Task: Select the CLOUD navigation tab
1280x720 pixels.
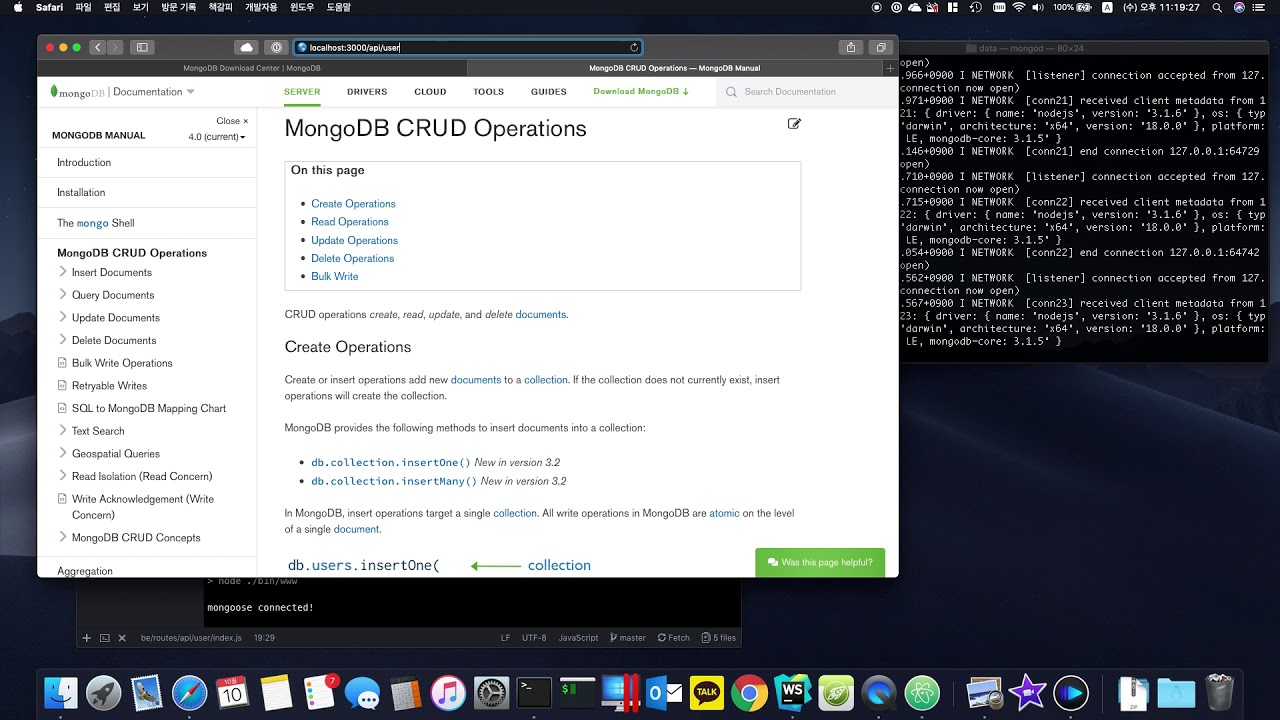Action: (430, 92)
